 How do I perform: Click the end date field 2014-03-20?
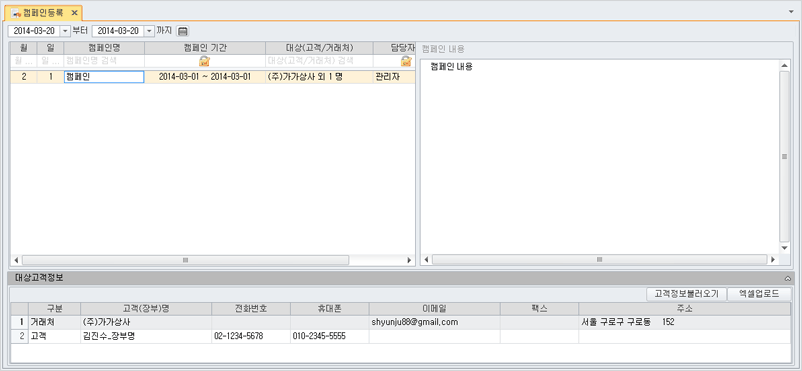click(118, 31)
